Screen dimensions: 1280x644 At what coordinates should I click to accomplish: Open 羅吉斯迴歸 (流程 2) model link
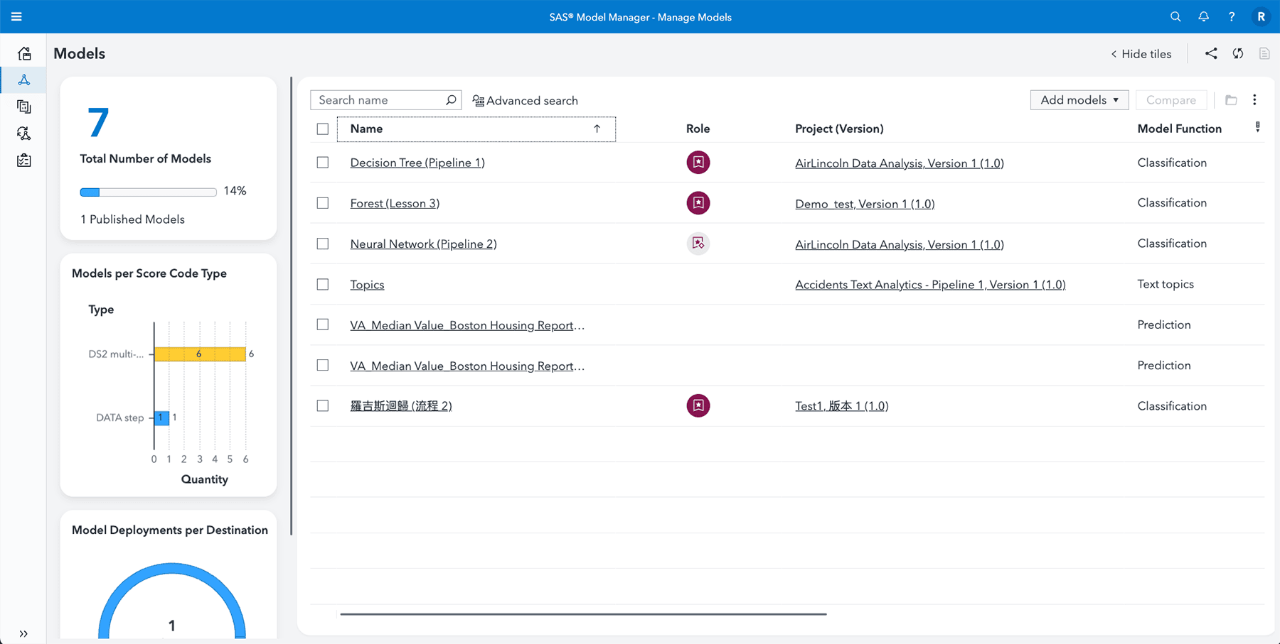tap(401, 406)
